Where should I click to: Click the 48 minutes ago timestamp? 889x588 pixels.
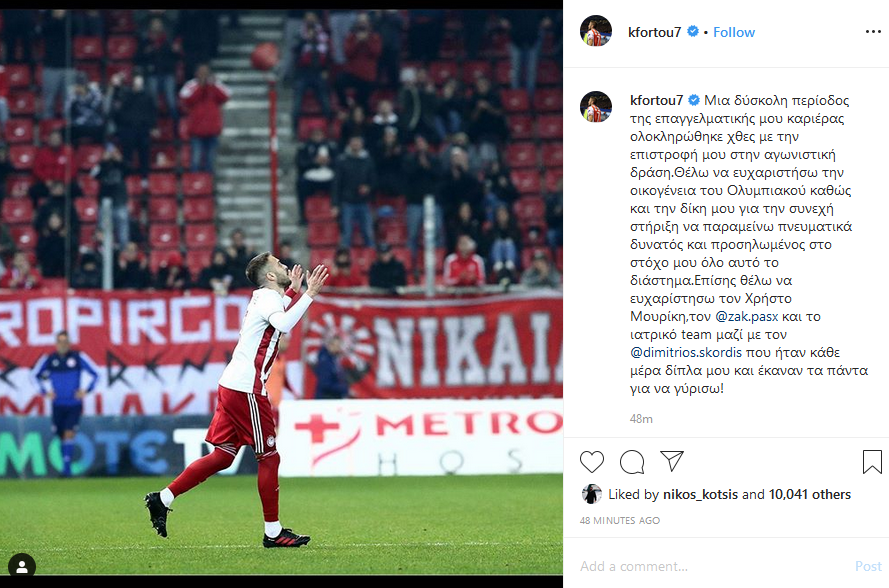coord(620,521)
